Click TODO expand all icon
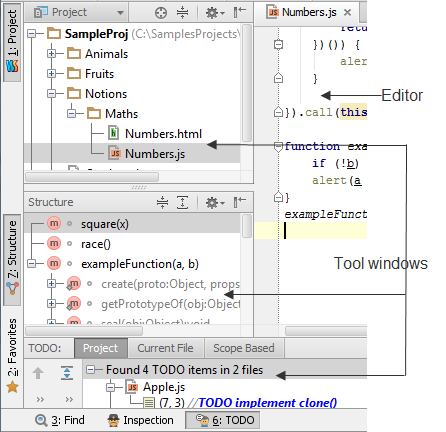Image resolution: width=446 pixels, height=432 pixels. [x=67, y=373]
